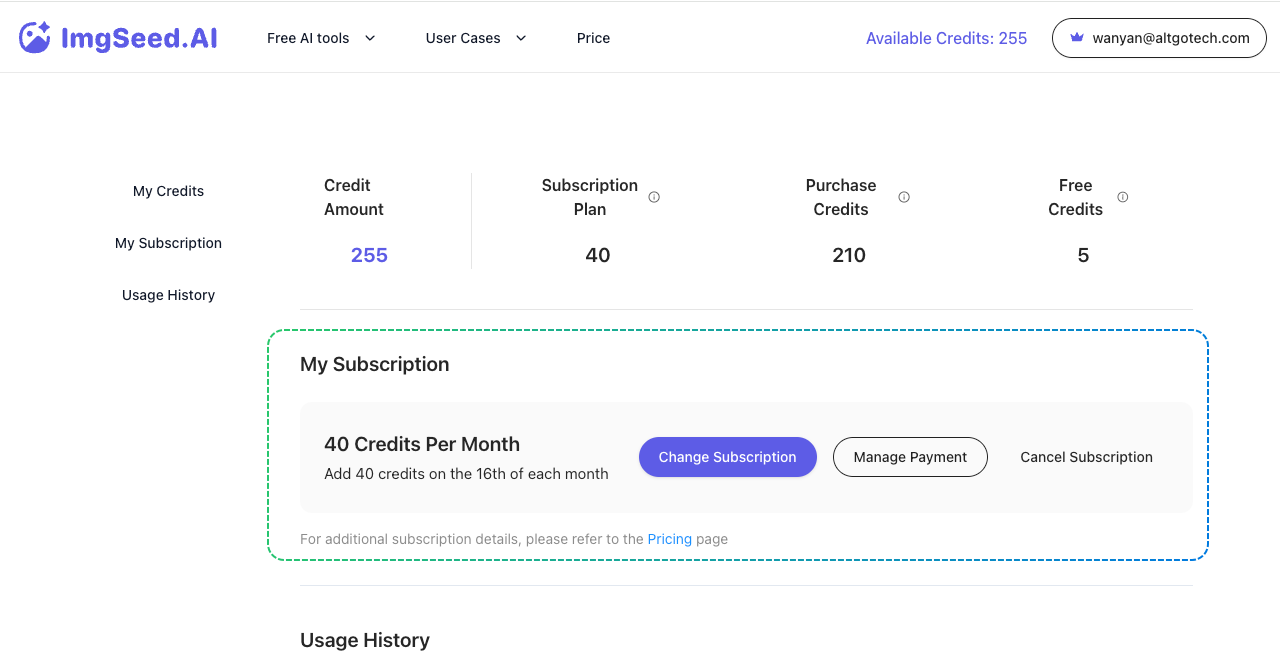The image size is (1280, 658).
Task: Follow the Pricing page link
Action: tap(669, 539)
